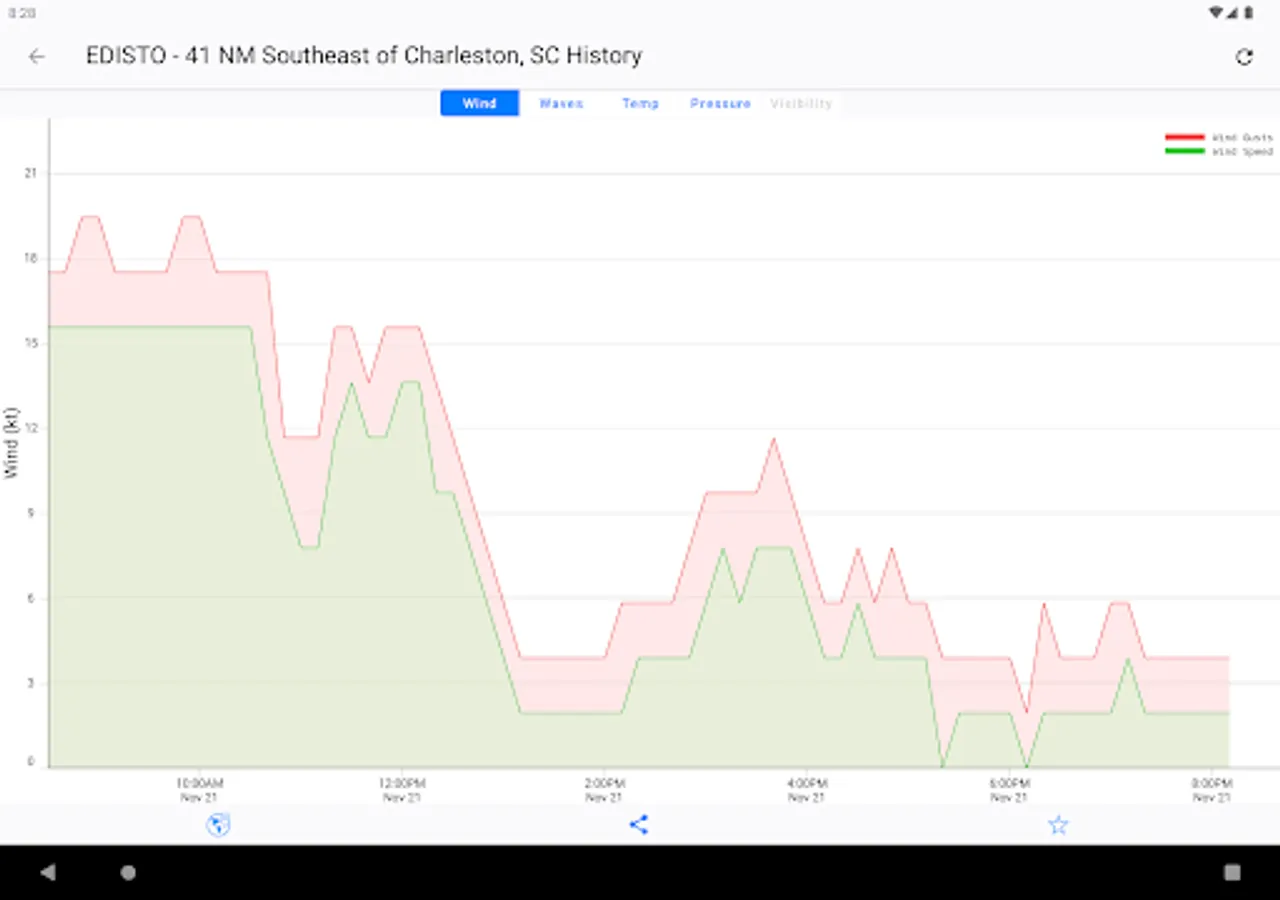1280x900 pixels.
Task: Click the red Wind Gusts legend swatch
Action: (1185, 137)
